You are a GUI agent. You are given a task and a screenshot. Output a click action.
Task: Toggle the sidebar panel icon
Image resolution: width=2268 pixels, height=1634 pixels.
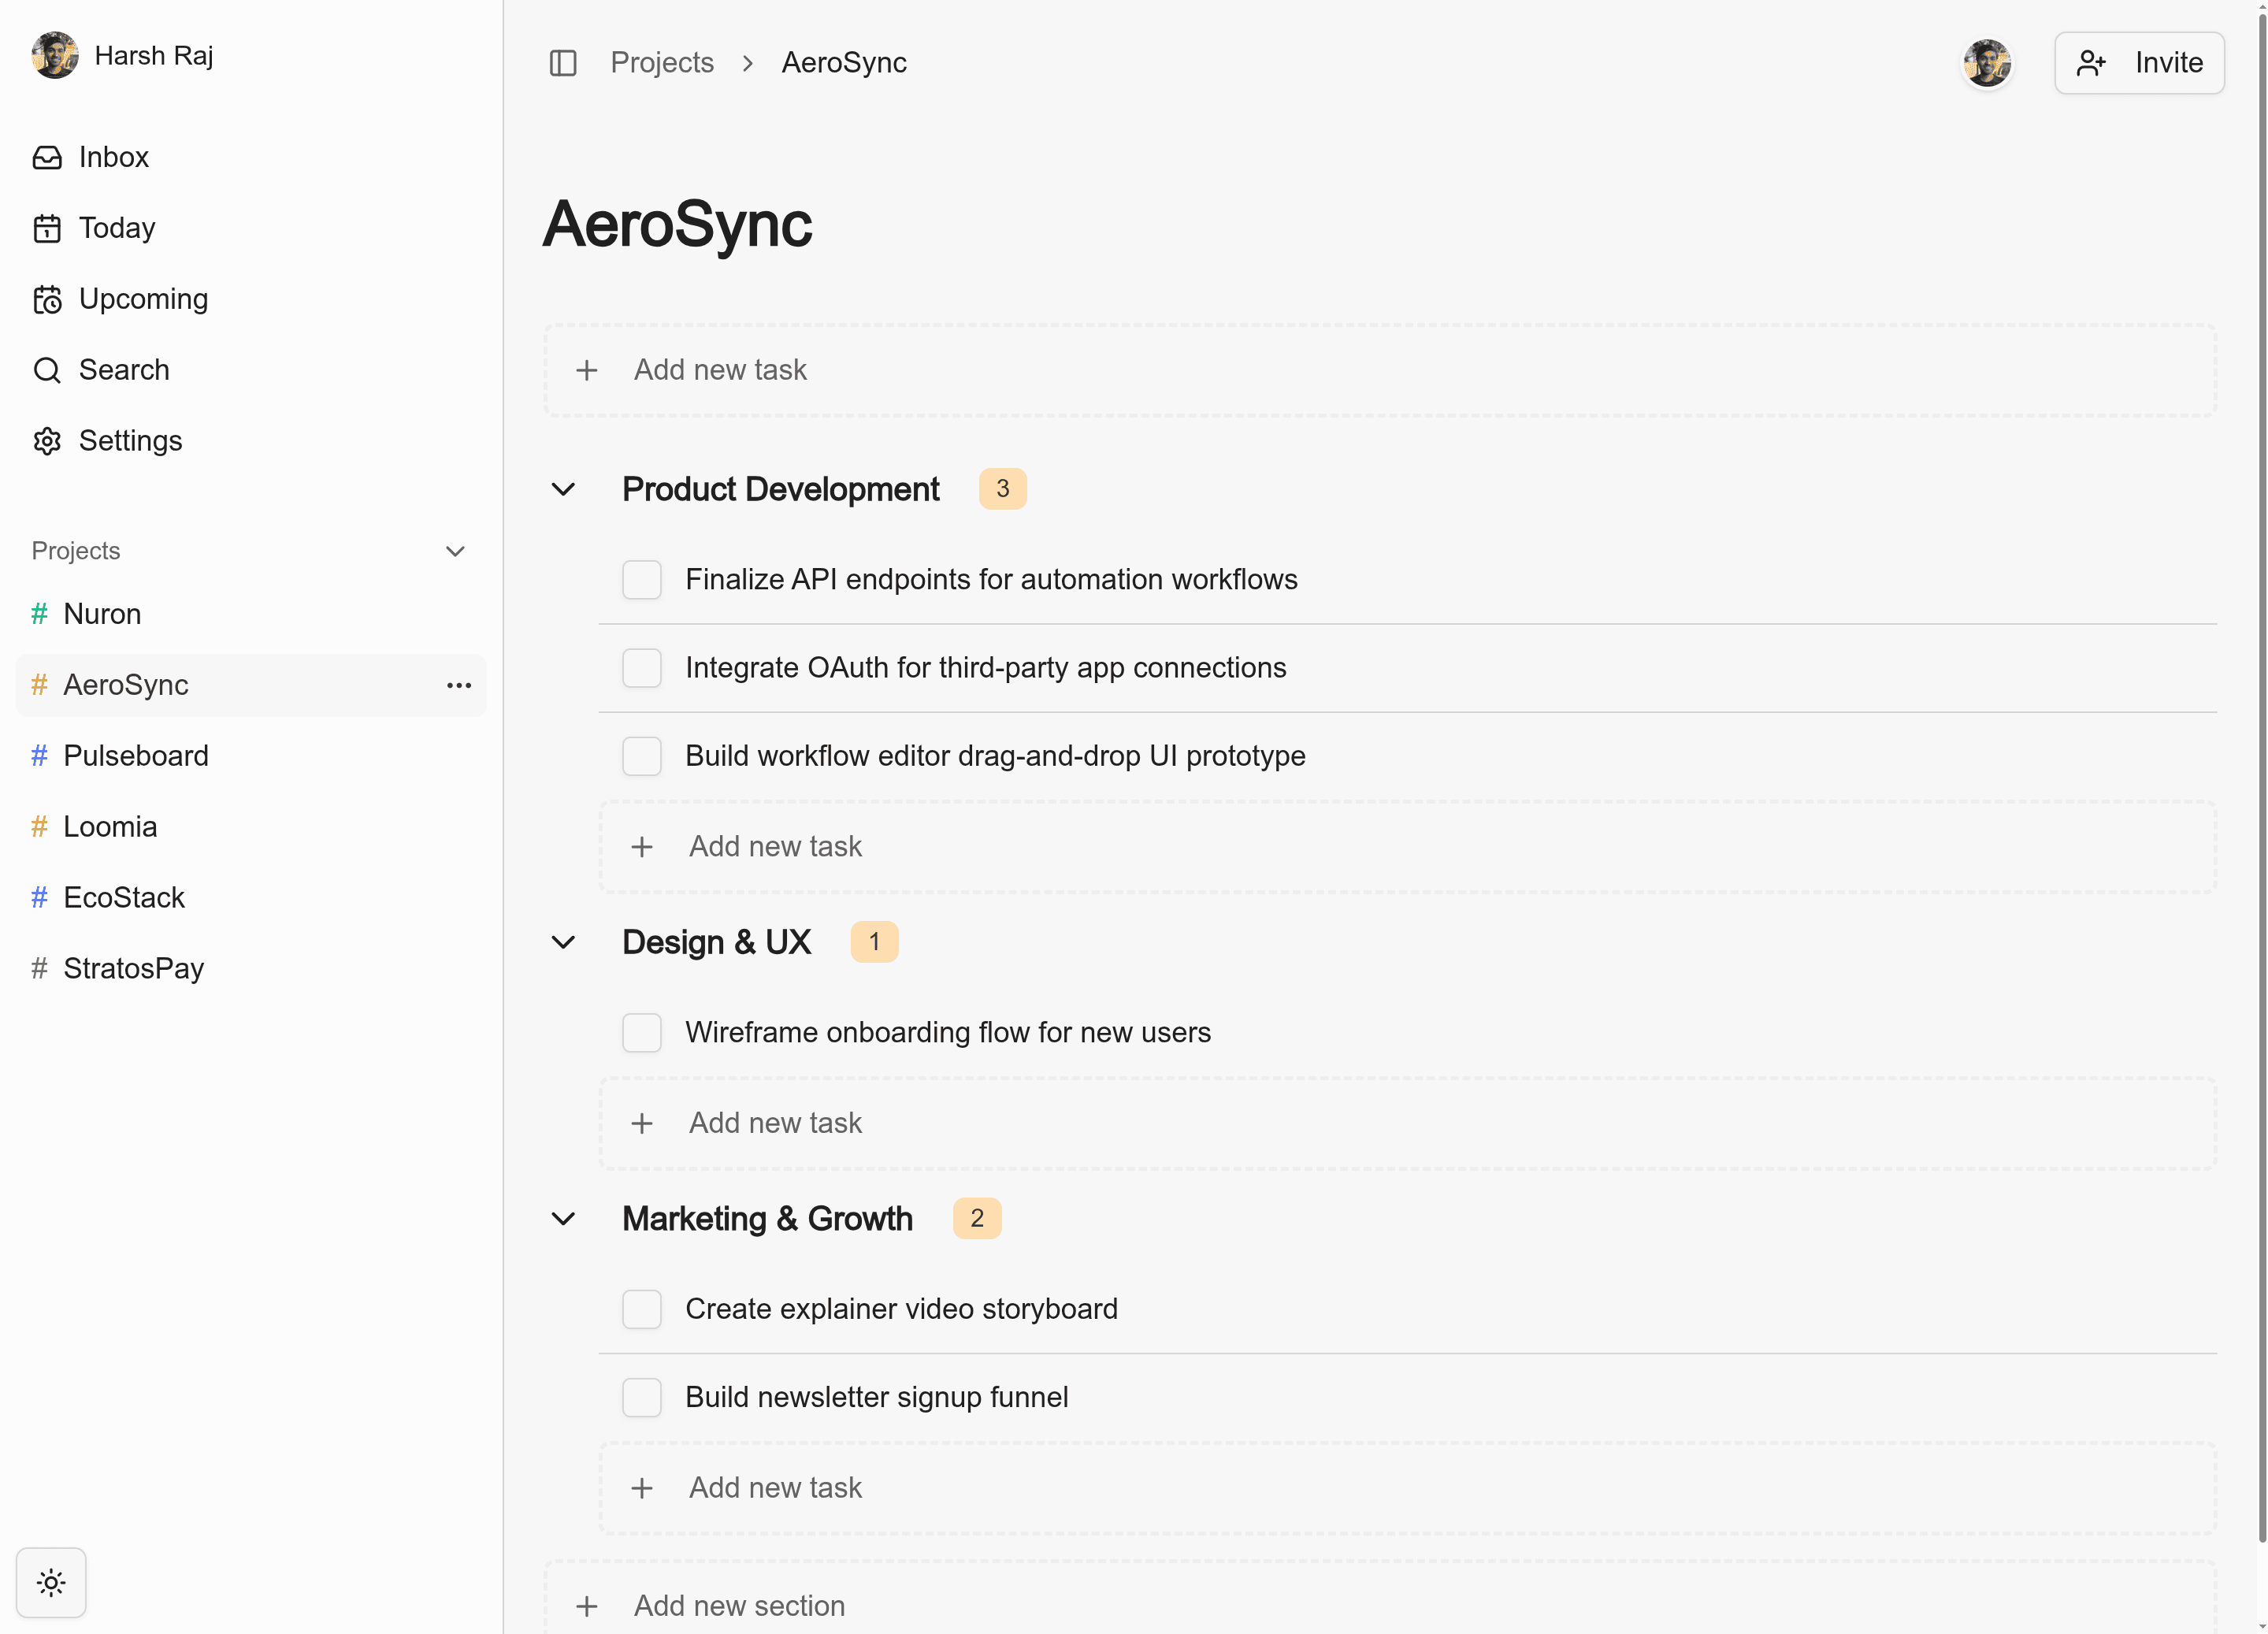click(563, 63)
